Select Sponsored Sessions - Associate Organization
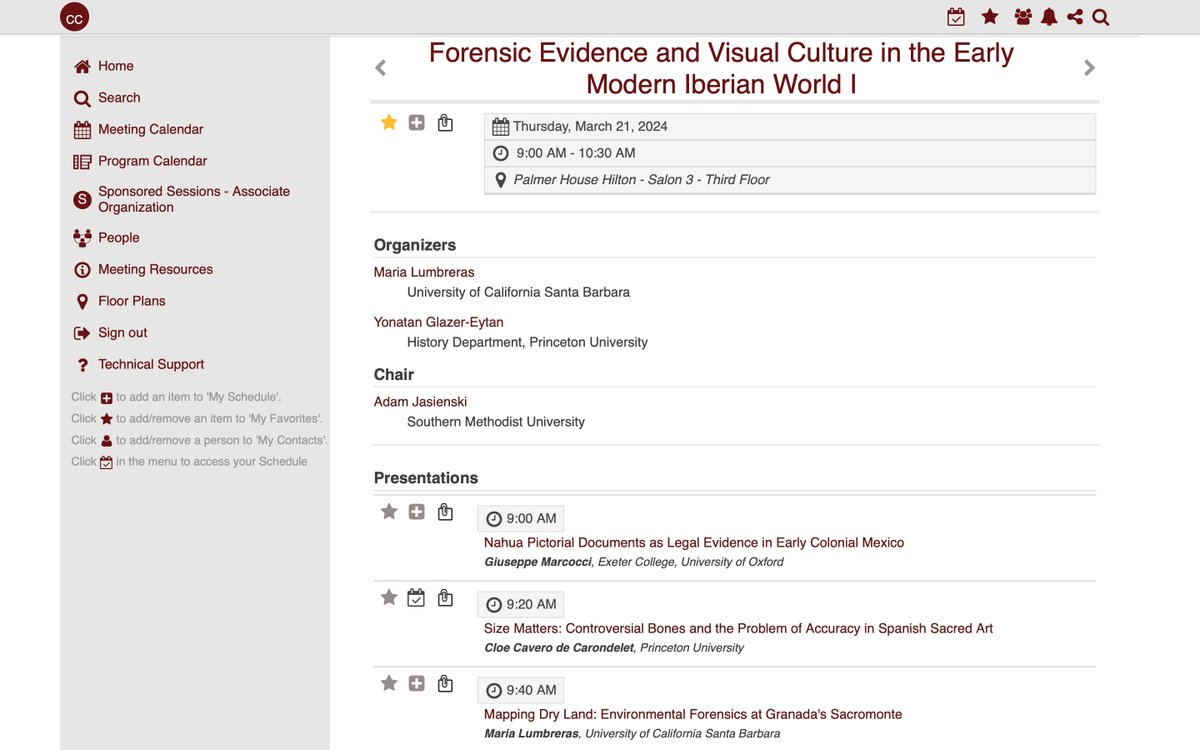Viewport: 1200px width, 750px height. [x=193, y=199]
